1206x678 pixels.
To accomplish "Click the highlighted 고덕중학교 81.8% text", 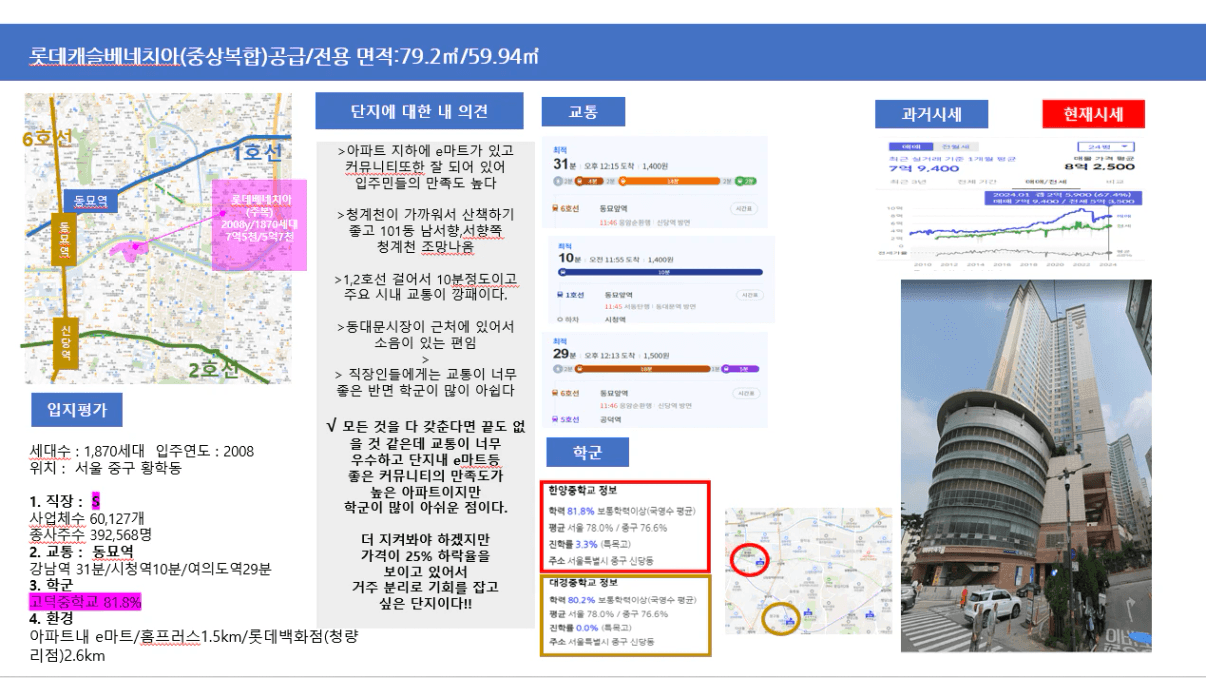I will tap(85, 601).
